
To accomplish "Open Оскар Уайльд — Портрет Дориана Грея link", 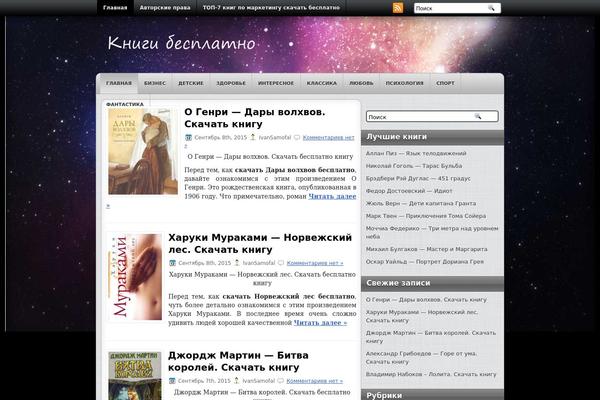I will click(x=425, y=262).
